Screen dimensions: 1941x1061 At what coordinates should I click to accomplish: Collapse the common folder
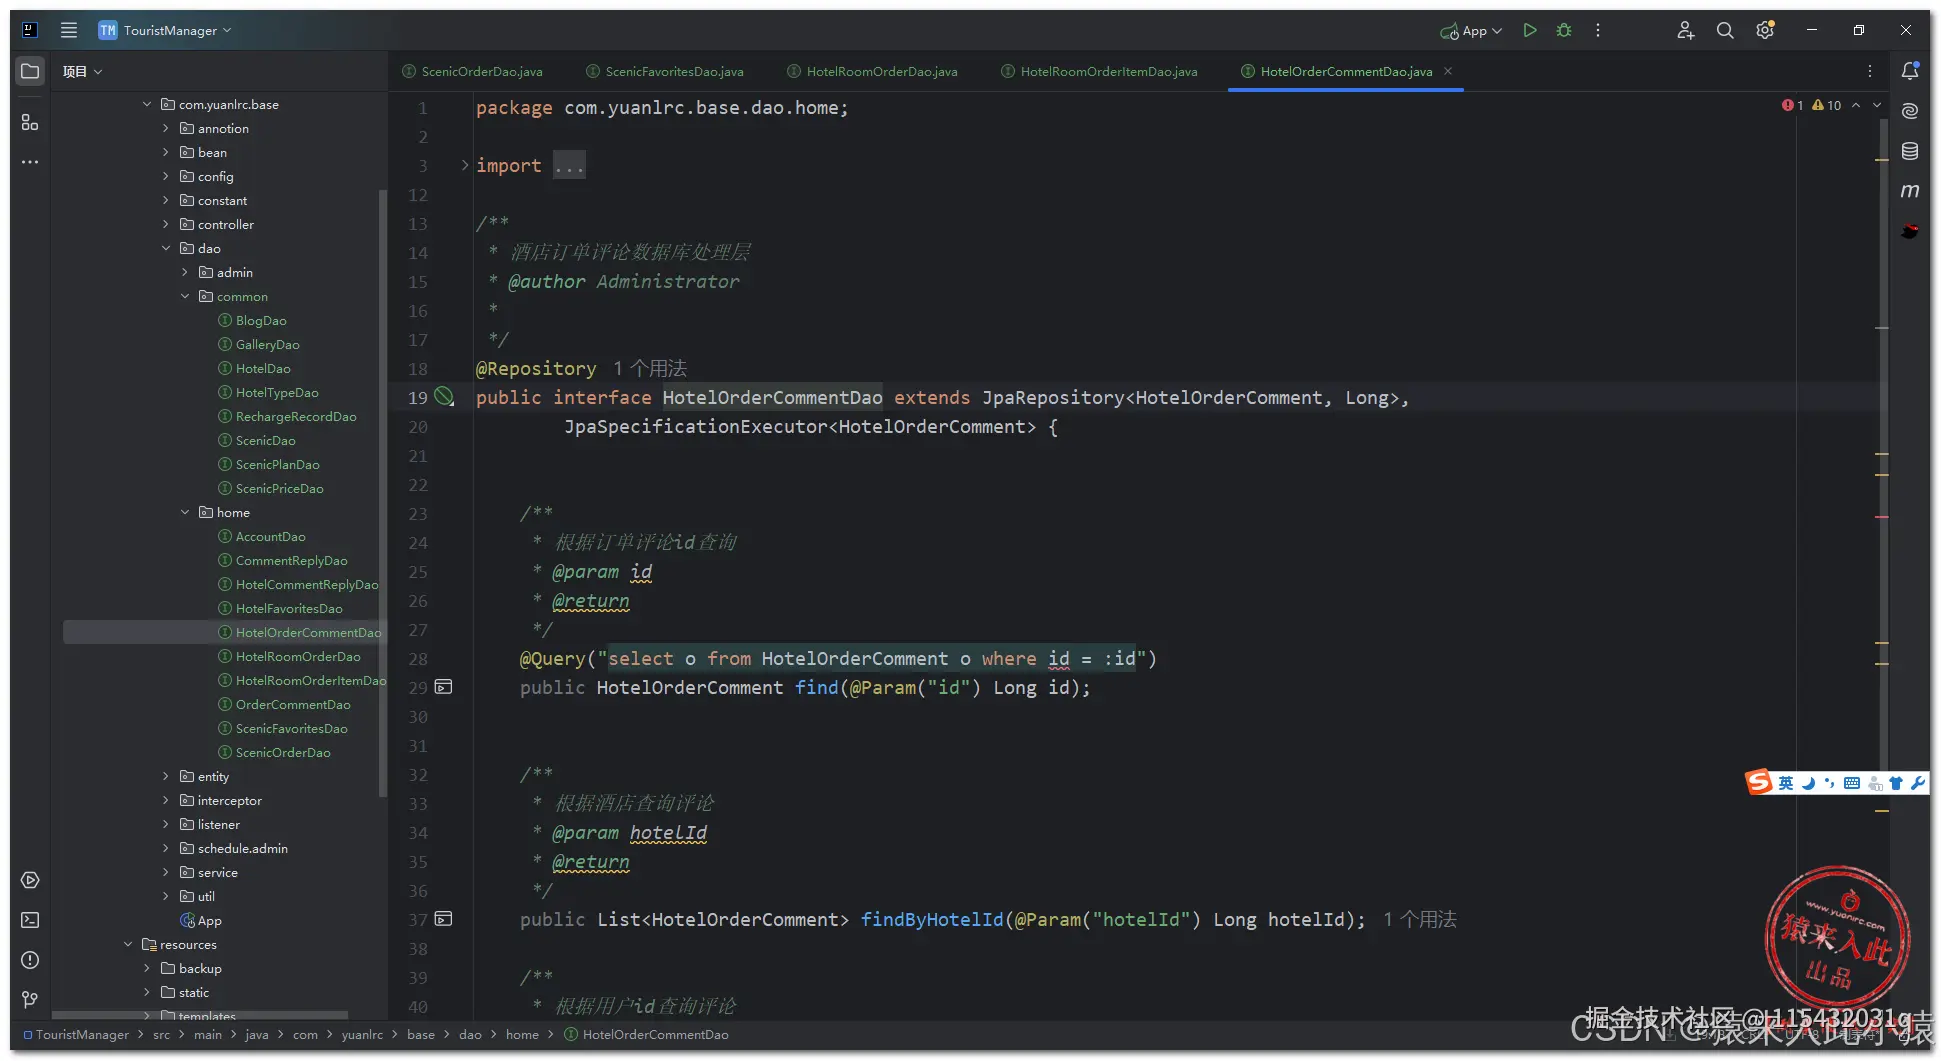click(x=185, y=296)
